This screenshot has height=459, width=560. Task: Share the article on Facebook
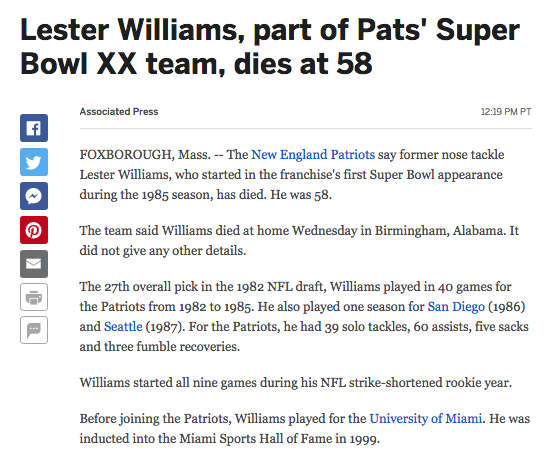pyautogui.click(x=34, y=128)
